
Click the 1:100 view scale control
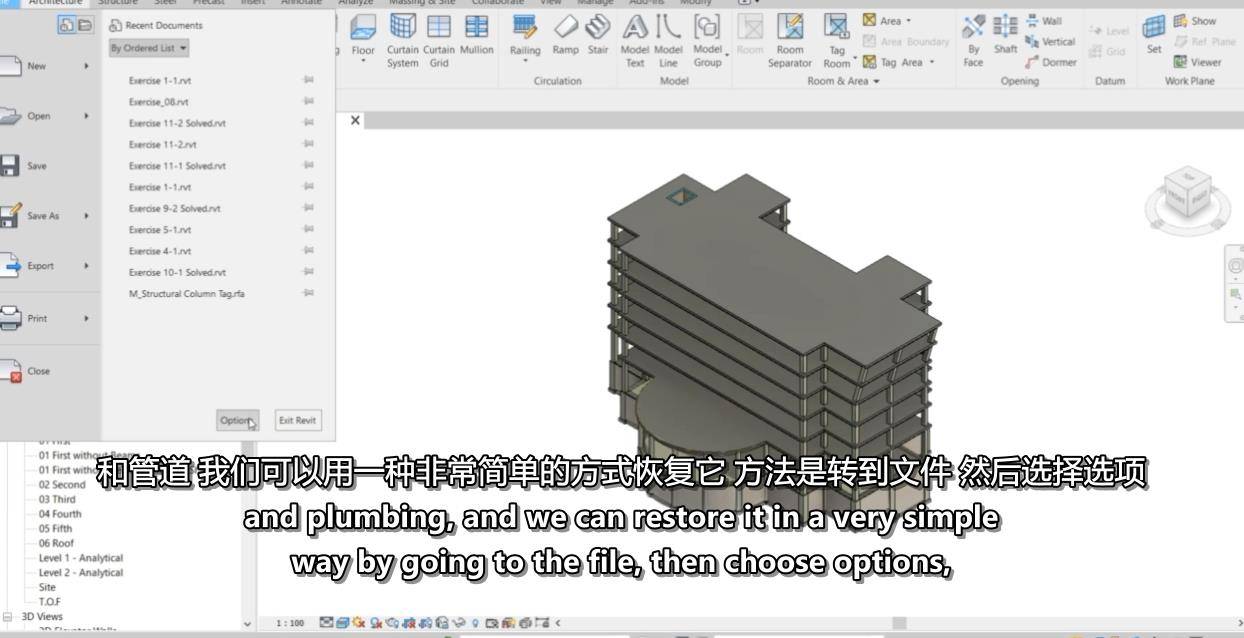coord(290,623)
